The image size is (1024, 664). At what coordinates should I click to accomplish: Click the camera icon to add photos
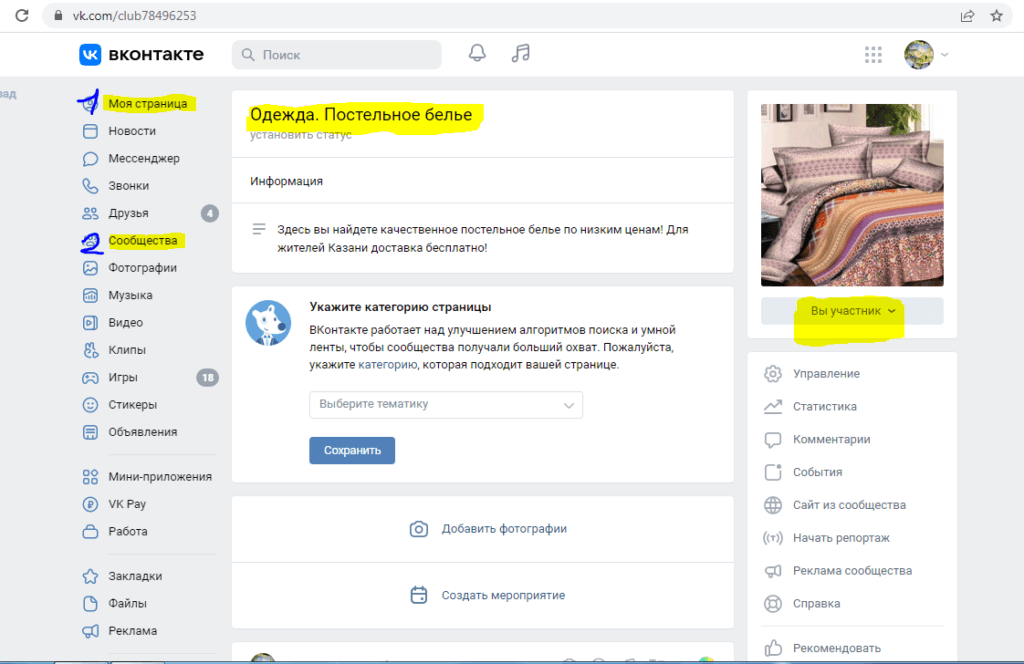point(419,529)
